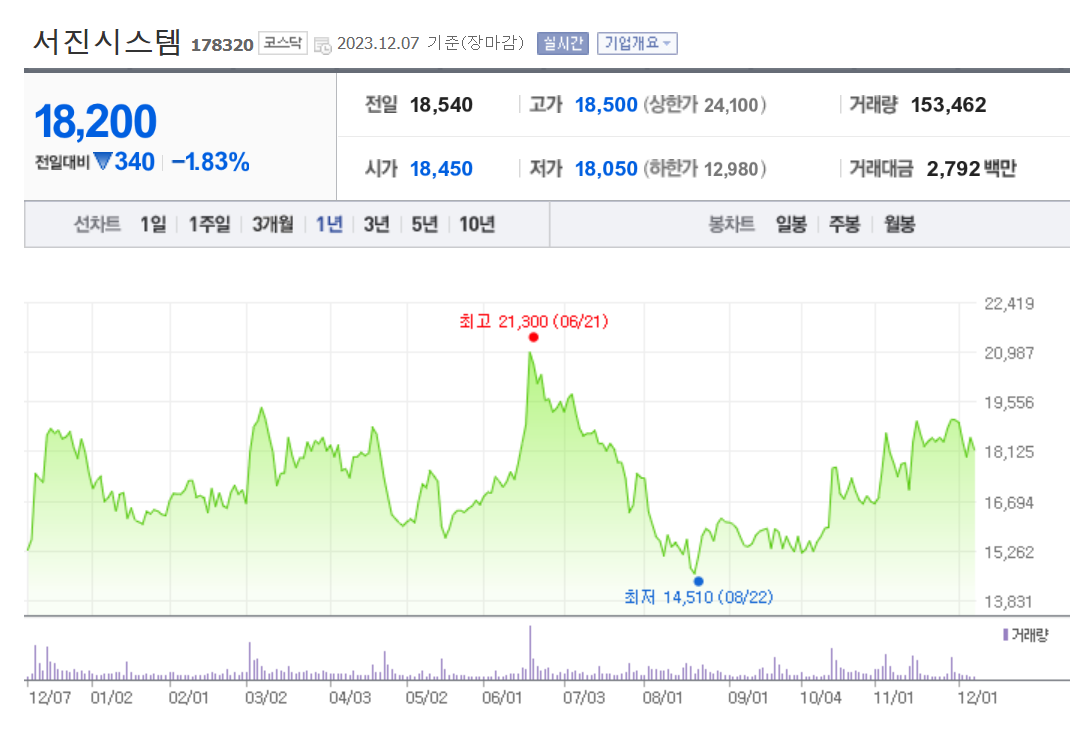Click the price change amount 340

134,162
